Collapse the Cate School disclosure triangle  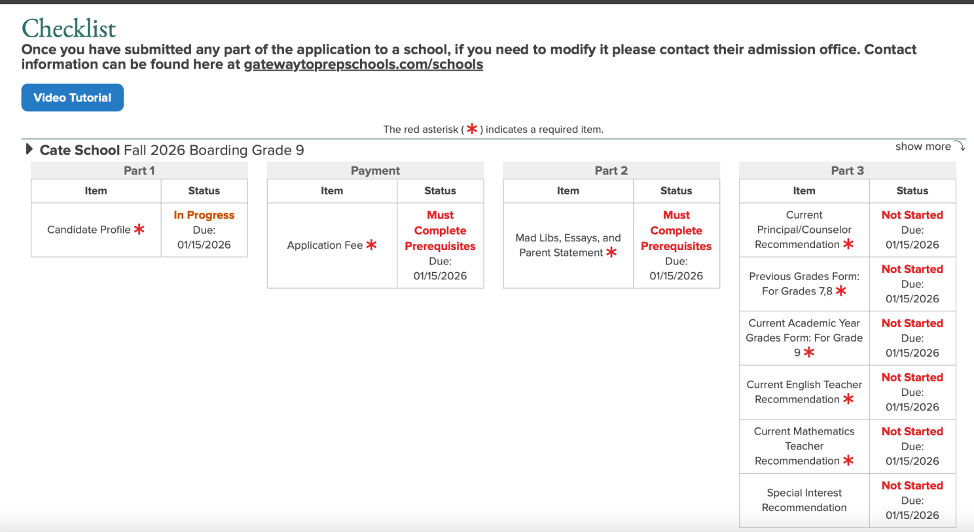(29, 149)
